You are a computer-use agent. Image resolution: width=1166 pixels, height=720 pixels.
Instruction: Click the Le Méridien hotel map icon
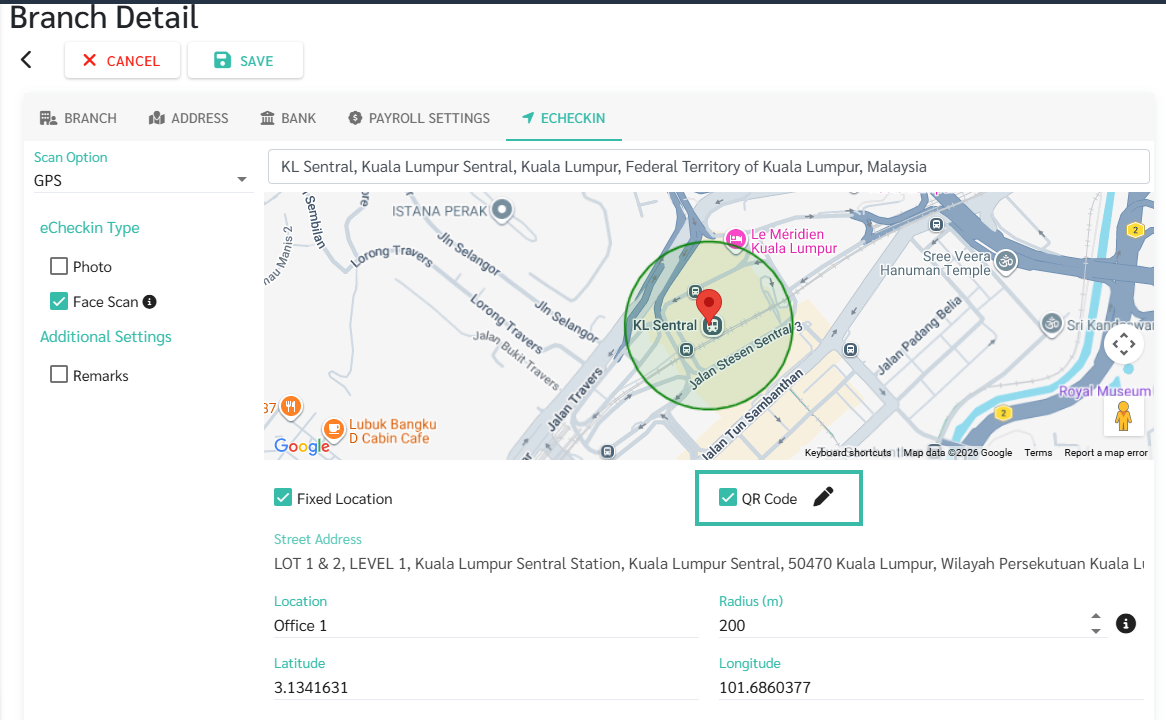point(735,240)
